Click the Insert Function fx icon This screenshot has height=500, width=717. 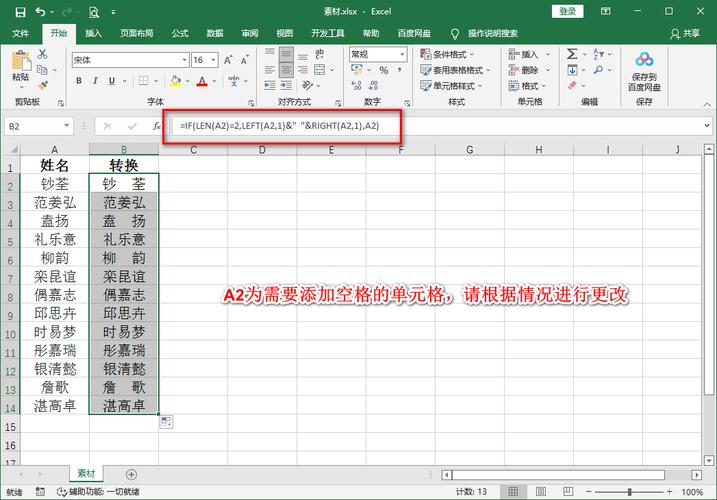click(x=156, y=126)
